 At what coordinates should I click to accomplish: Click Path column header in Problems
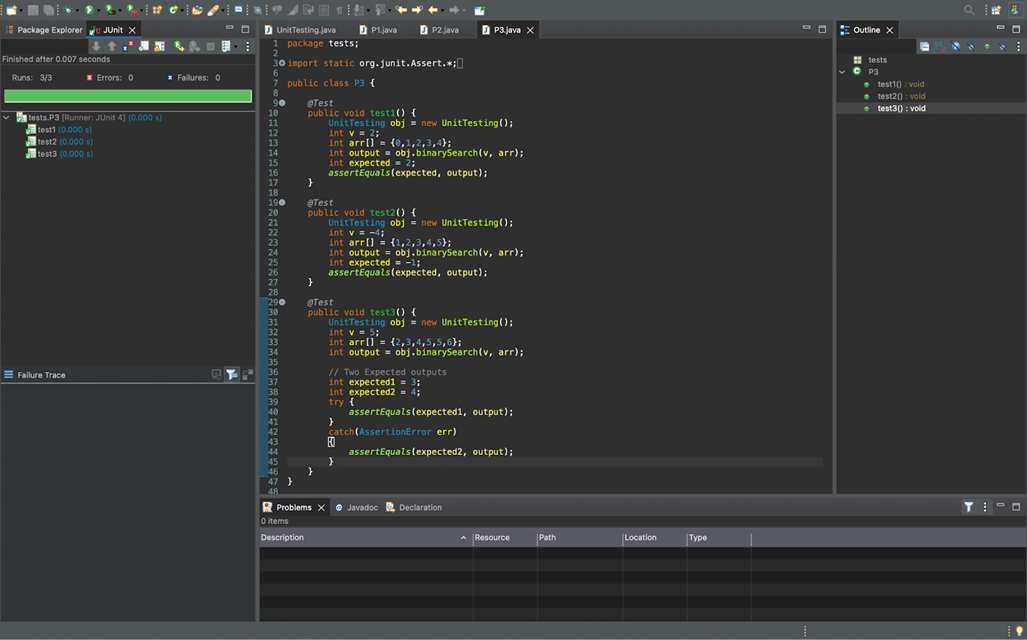point(579,537)
